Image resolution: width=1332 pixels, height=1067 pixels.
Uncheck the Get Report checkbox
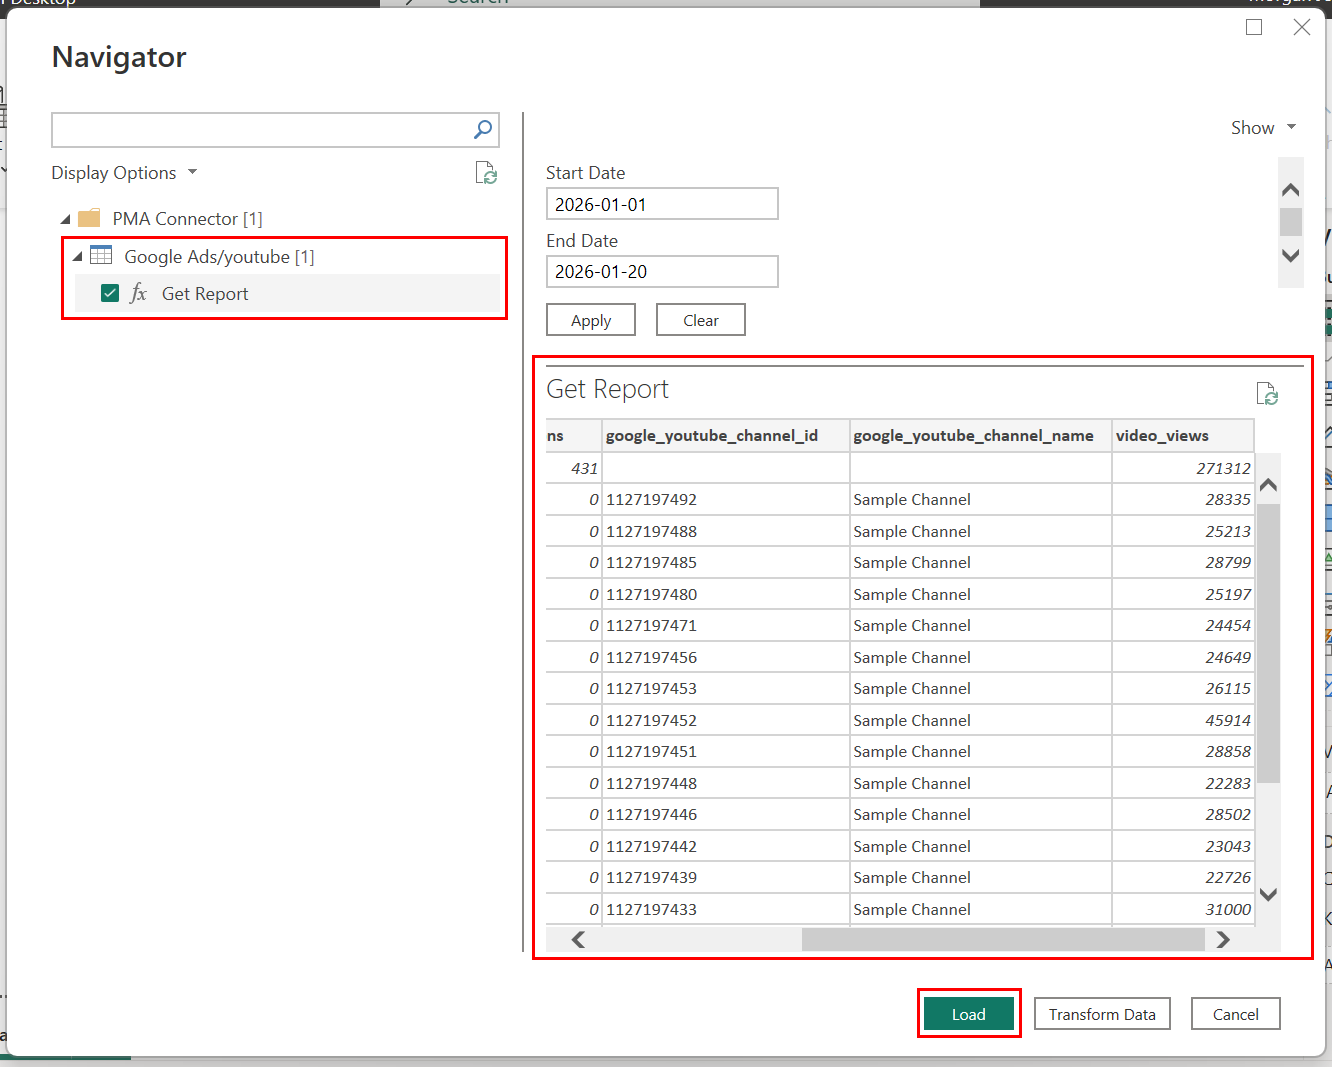[110, 293]
